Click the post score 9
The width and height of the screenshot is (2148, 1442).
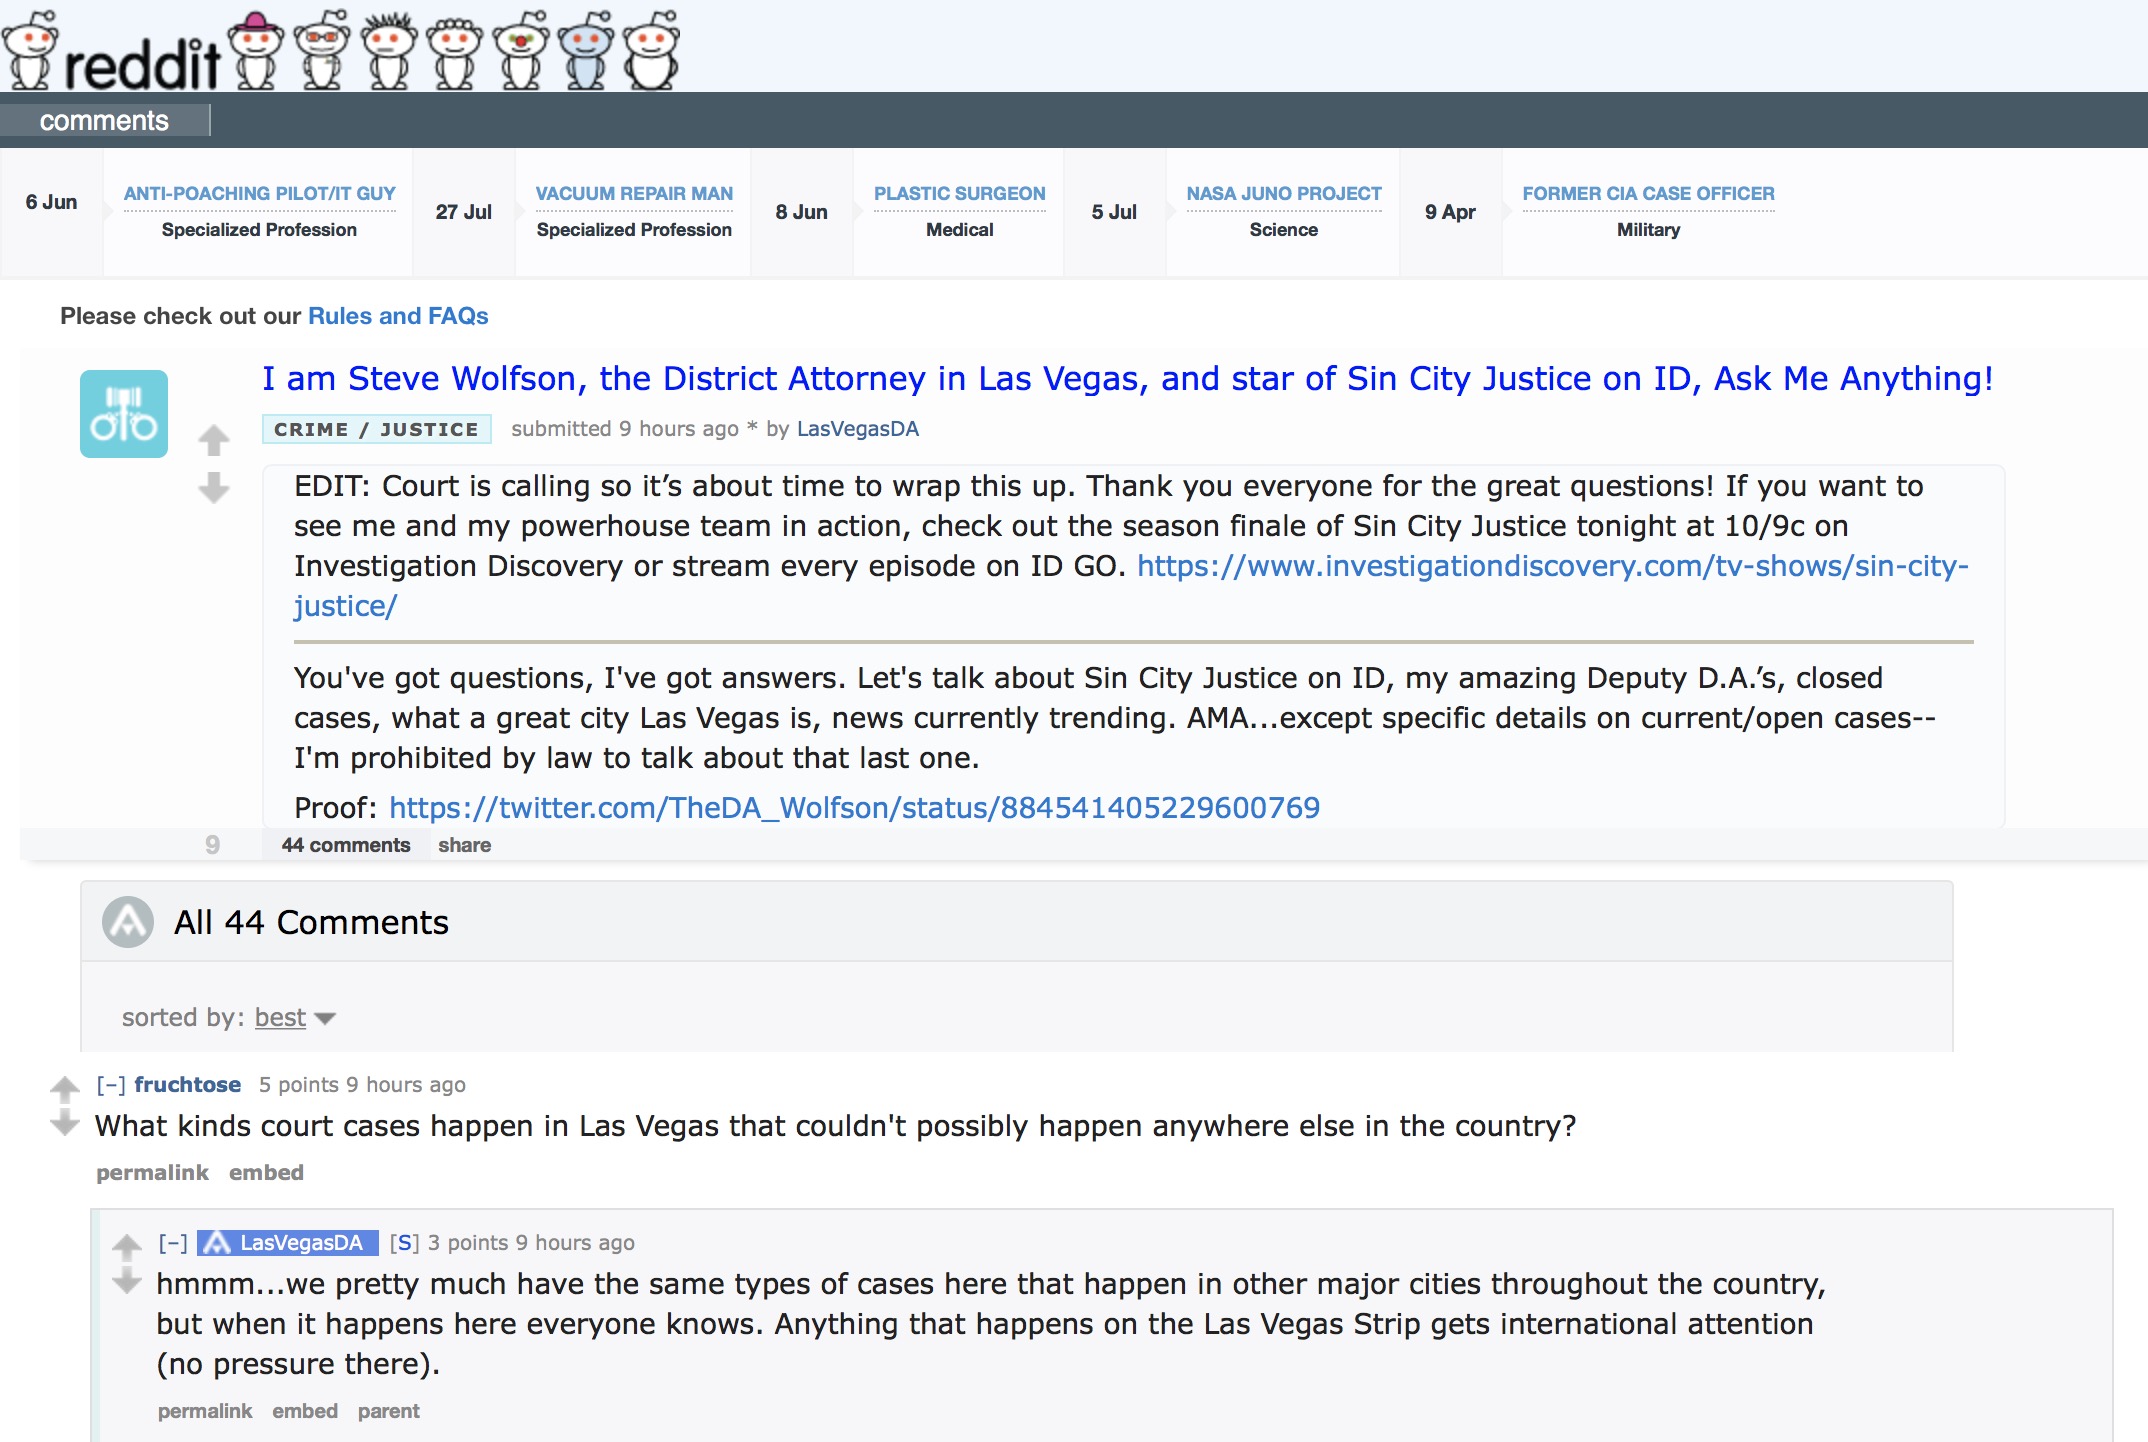point(212,845)
